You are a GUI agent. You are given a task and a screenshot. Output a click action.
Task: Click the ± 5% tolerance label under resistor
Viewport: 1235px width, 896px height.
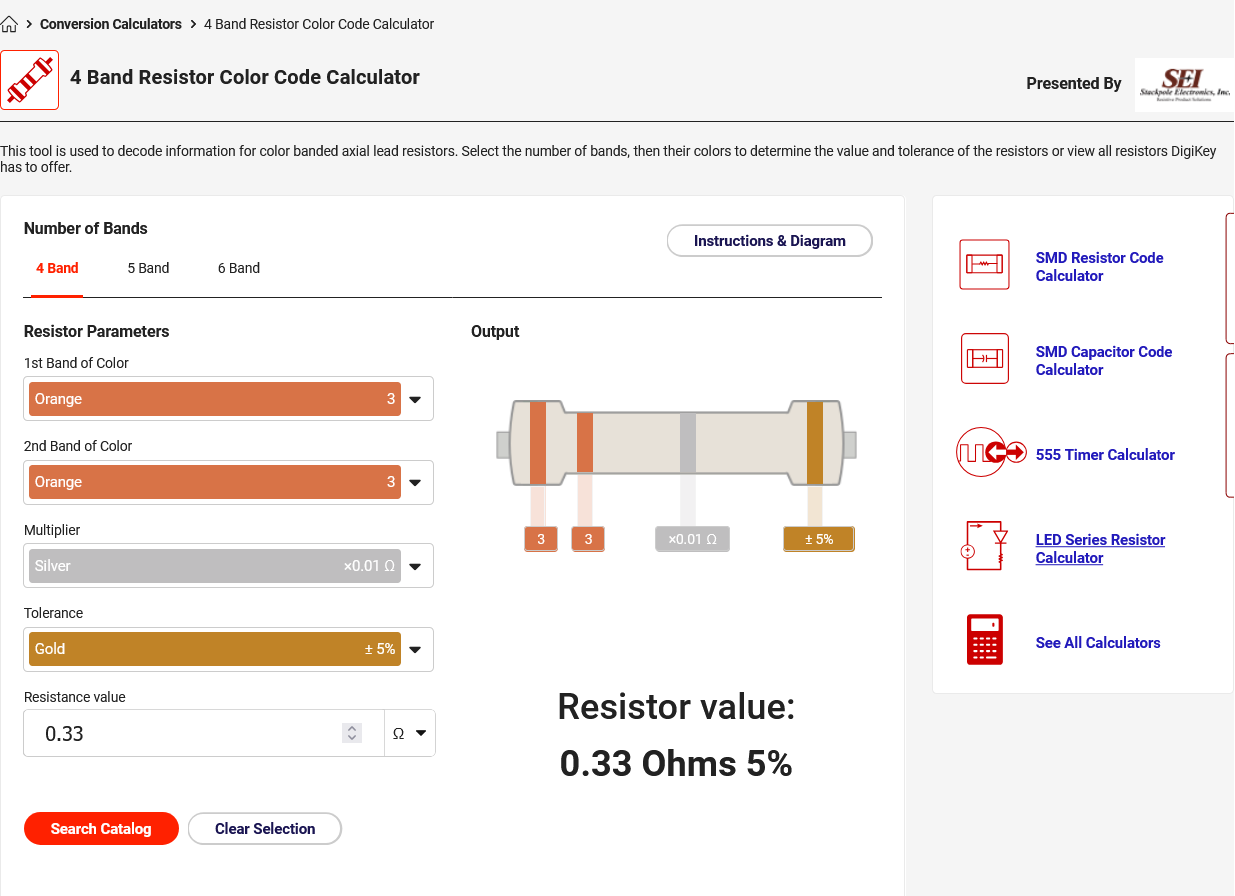(819, 539)
